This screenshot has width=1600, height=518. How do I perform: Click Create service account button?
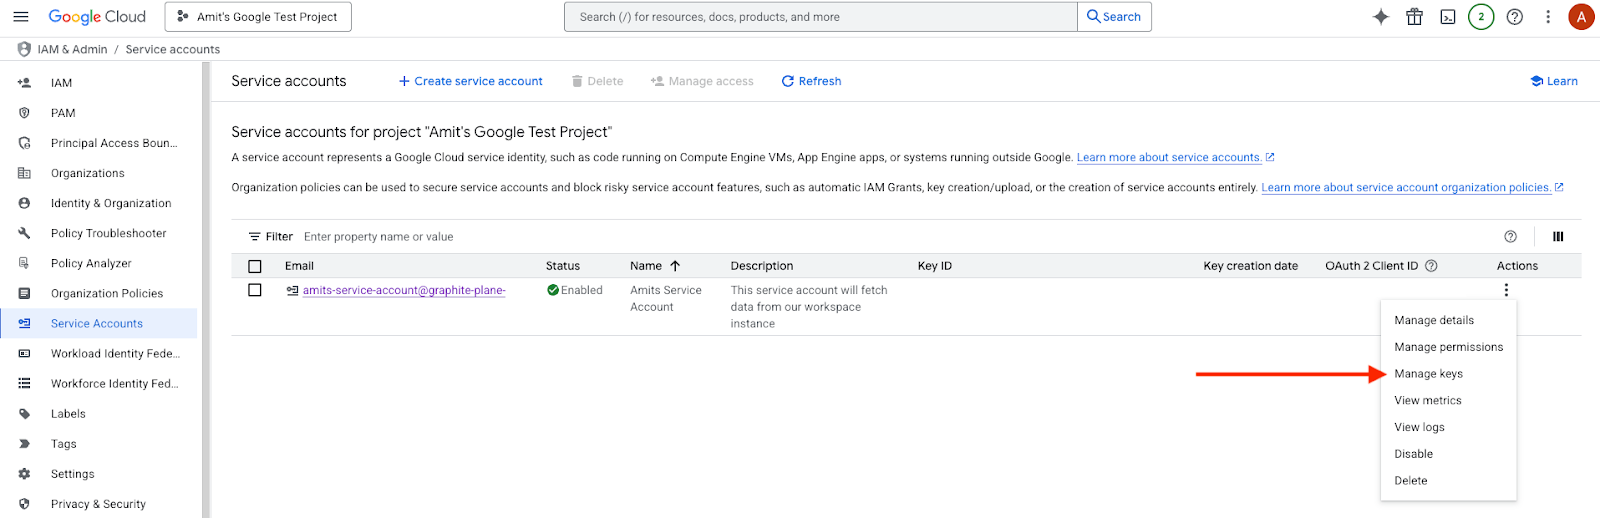(471, 81)
